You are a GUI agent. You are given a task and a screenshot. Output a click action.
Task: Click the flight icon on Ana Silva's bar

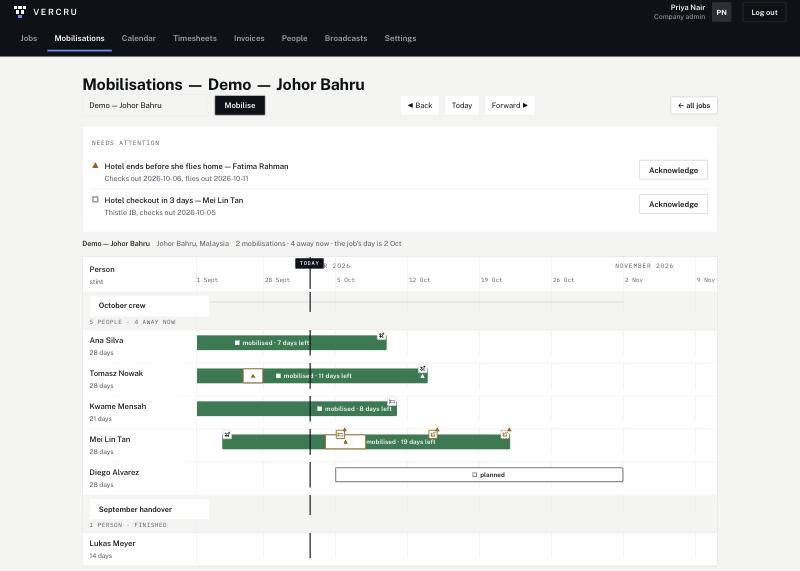[381, 336]
